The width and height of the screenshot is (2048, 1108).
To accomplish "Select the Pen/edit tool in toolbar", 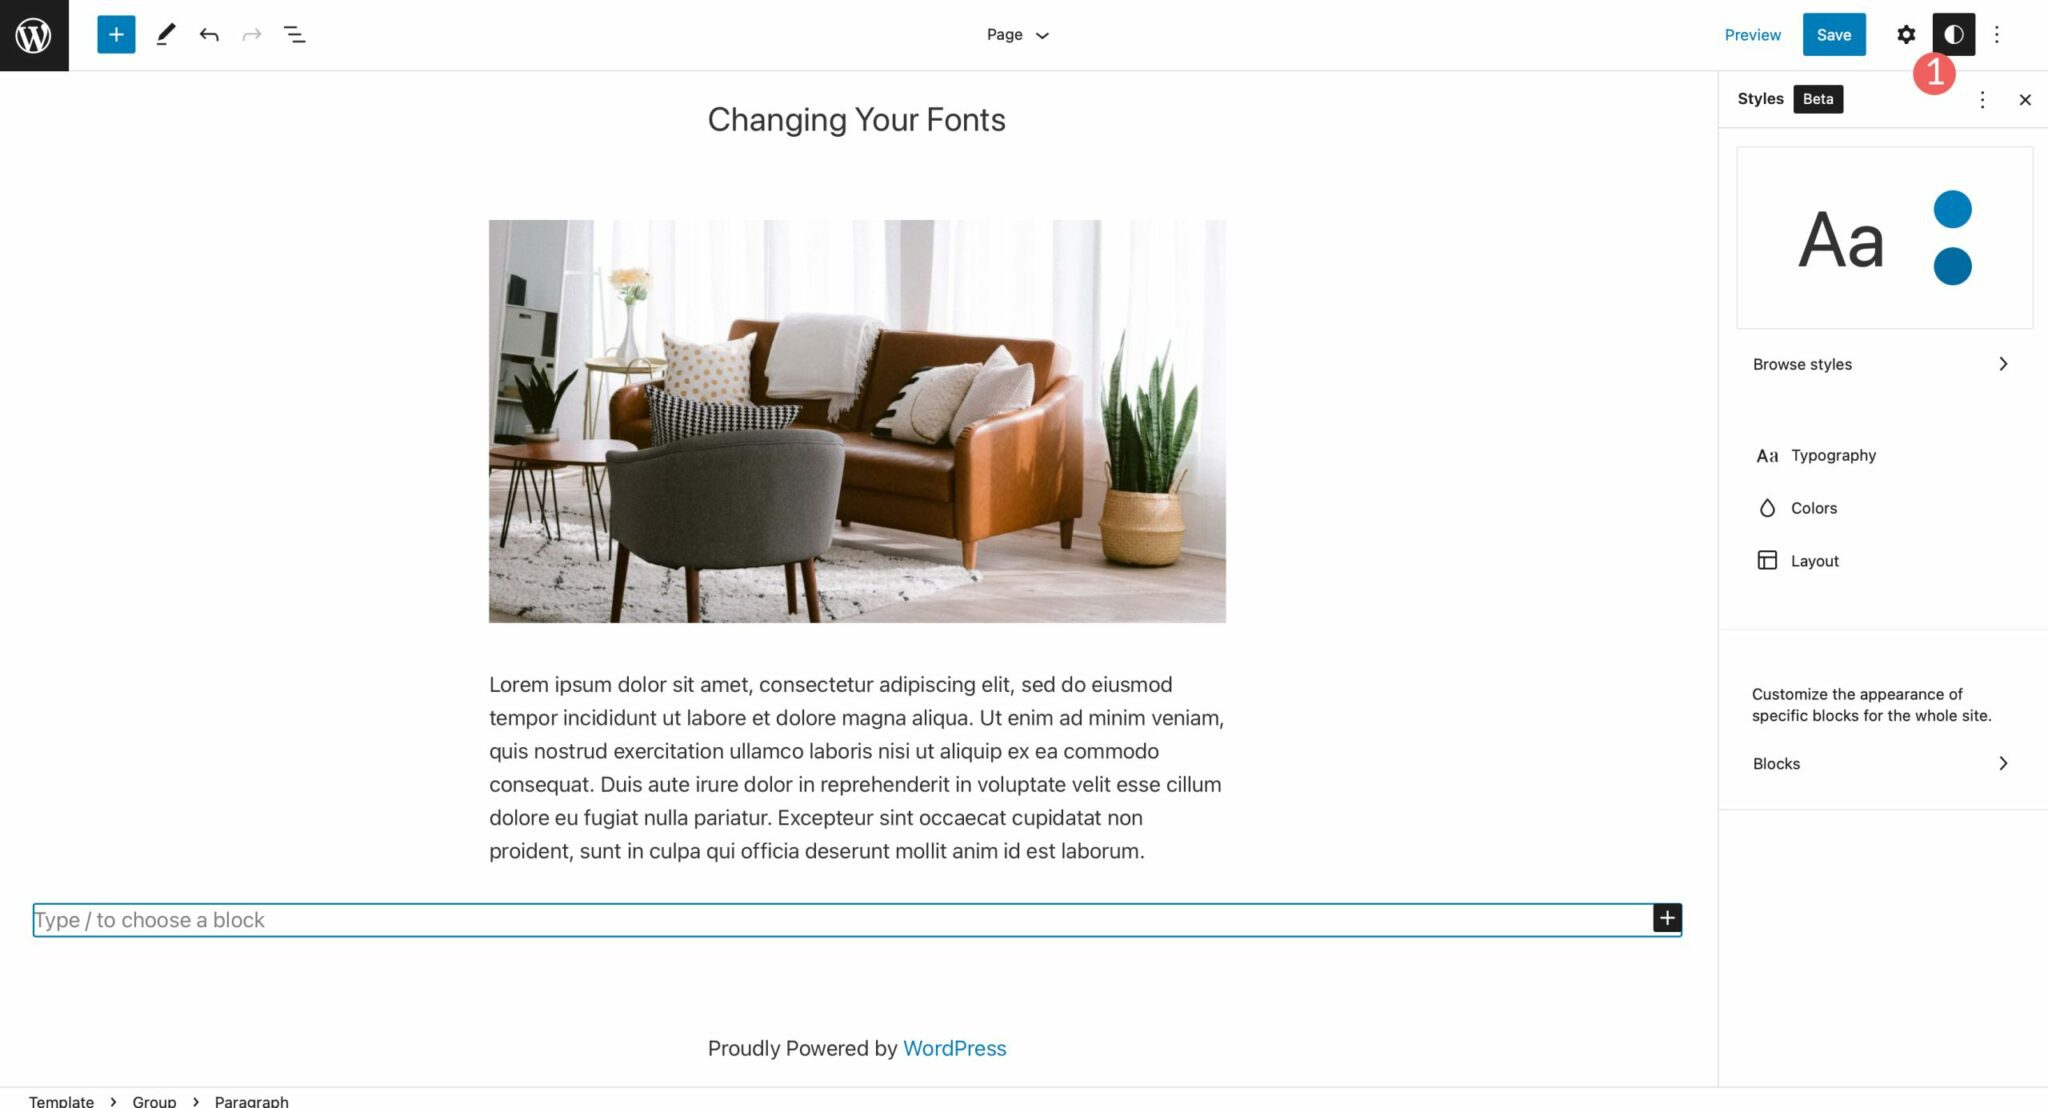I will click(162, 33).
